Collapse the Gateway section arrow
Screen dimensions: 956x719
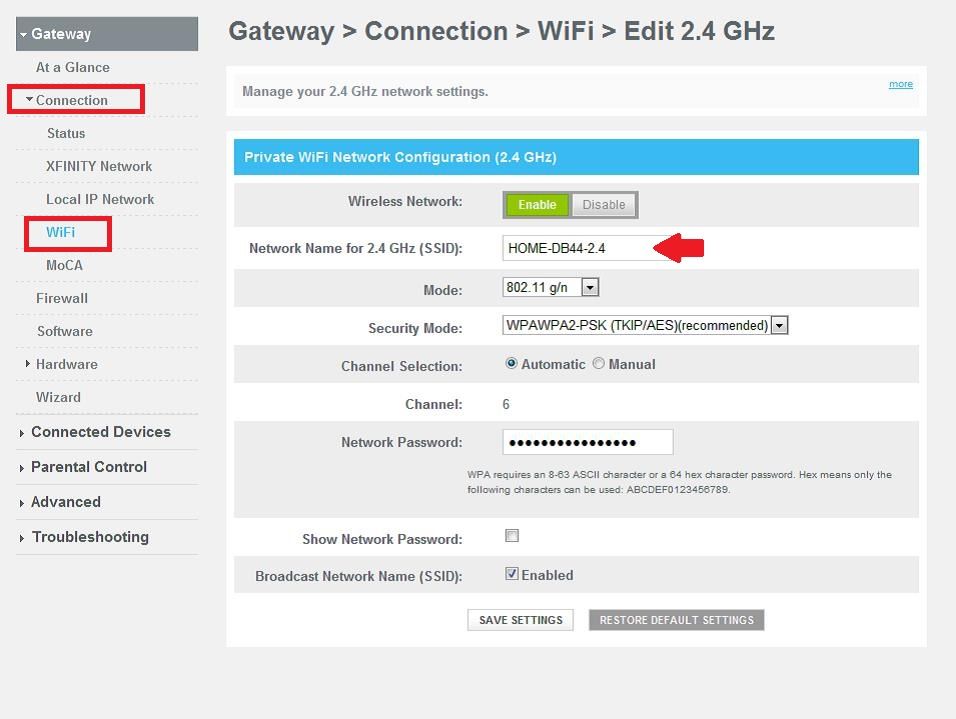coord(23,35)
